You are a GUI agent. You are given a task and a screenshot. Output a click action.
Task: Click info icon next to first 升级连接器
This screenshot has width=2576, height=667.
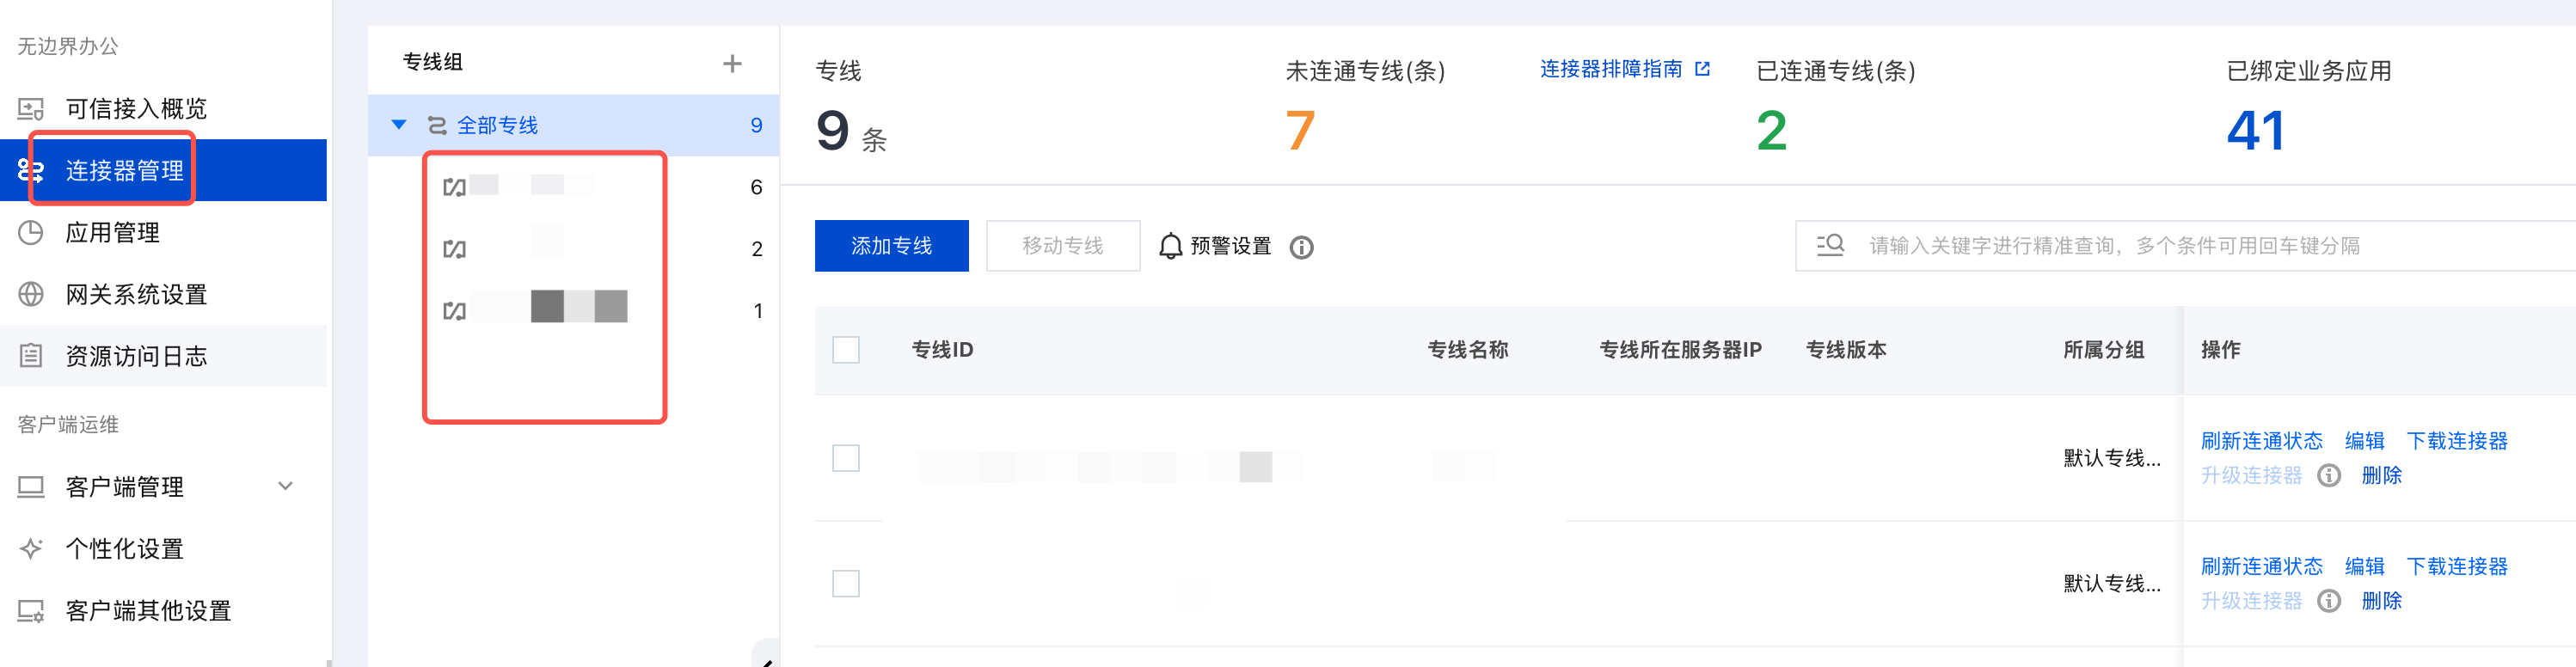click(x=2329, y=475)
